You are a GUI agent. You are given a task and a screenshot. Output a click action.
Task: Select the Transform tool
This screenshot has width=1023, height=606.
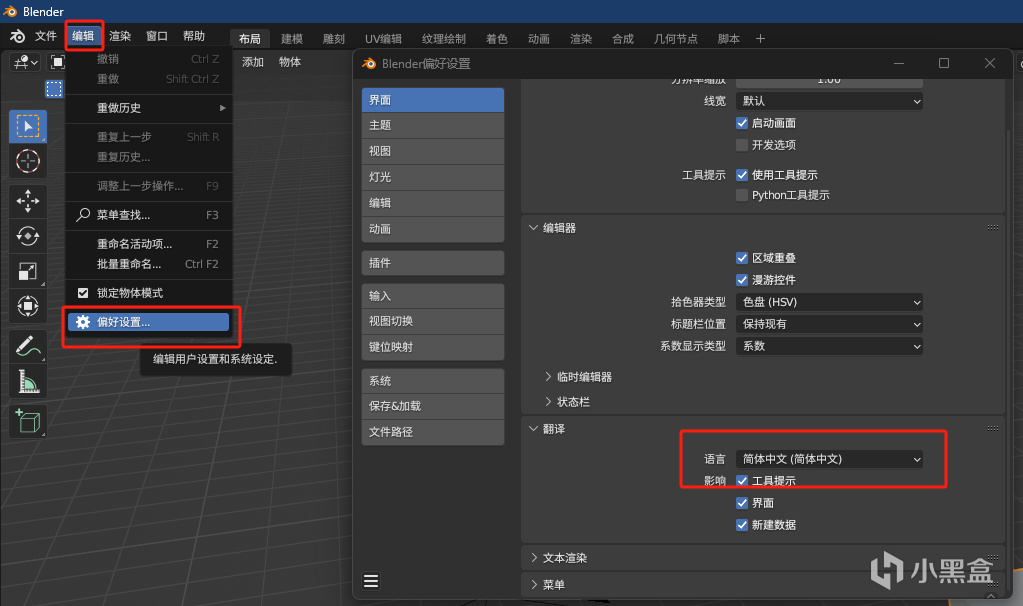pyautogui.click(x=27, y=305)
